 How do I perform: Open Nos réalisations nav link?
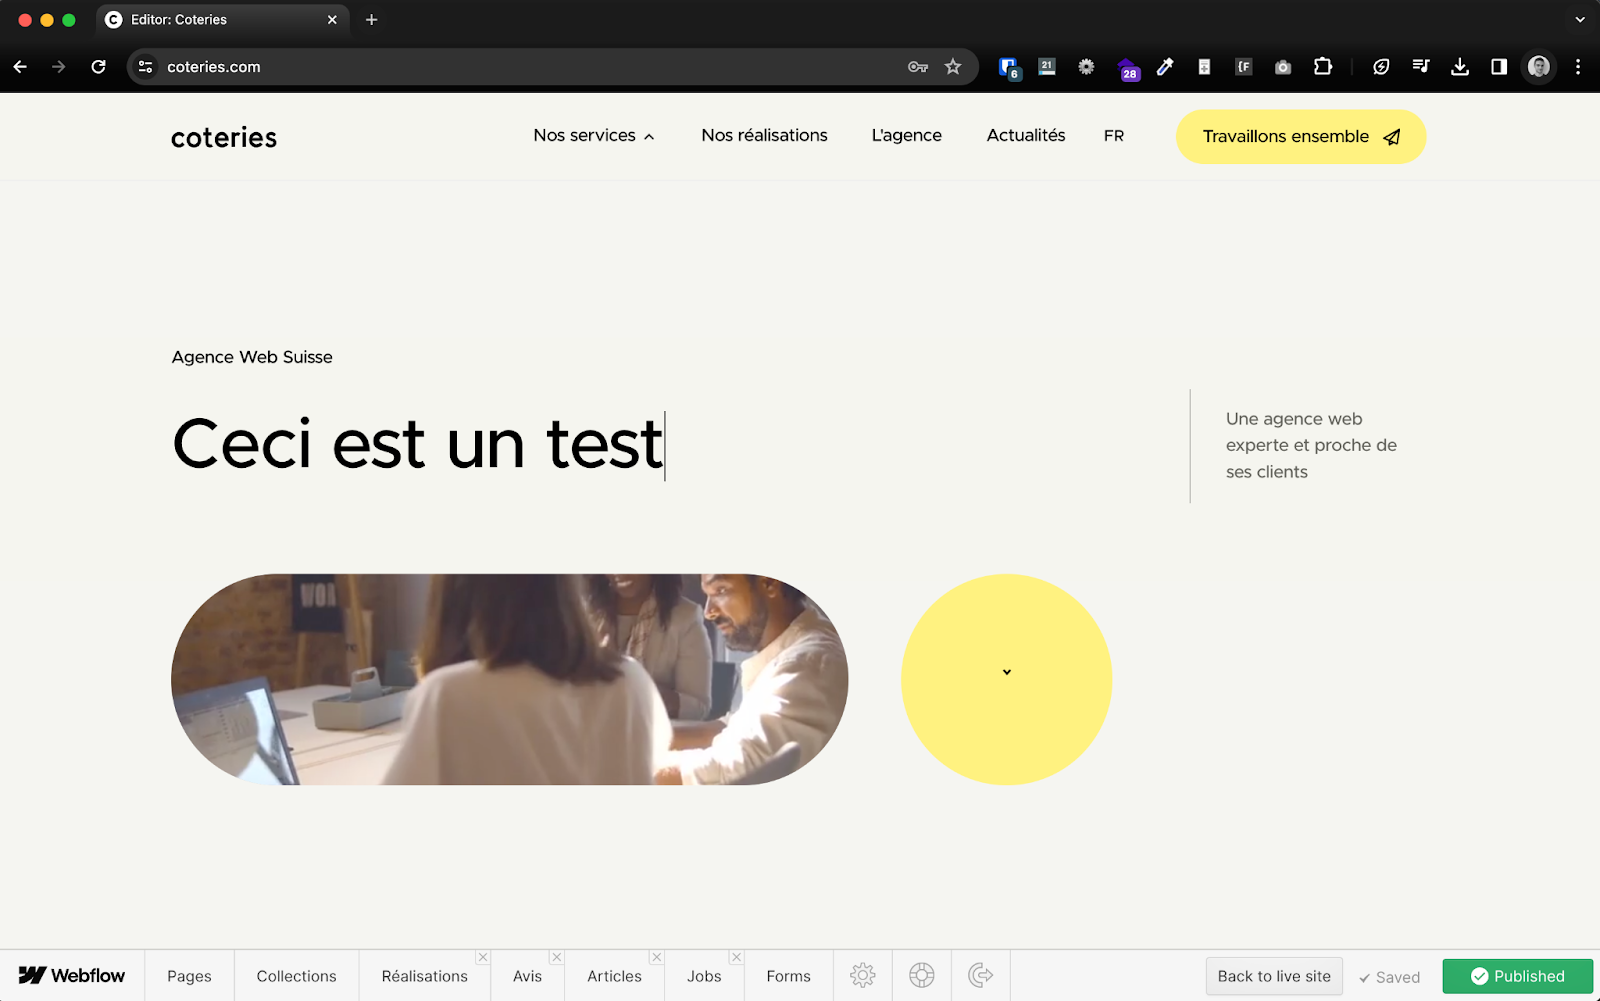pos(764,135)
